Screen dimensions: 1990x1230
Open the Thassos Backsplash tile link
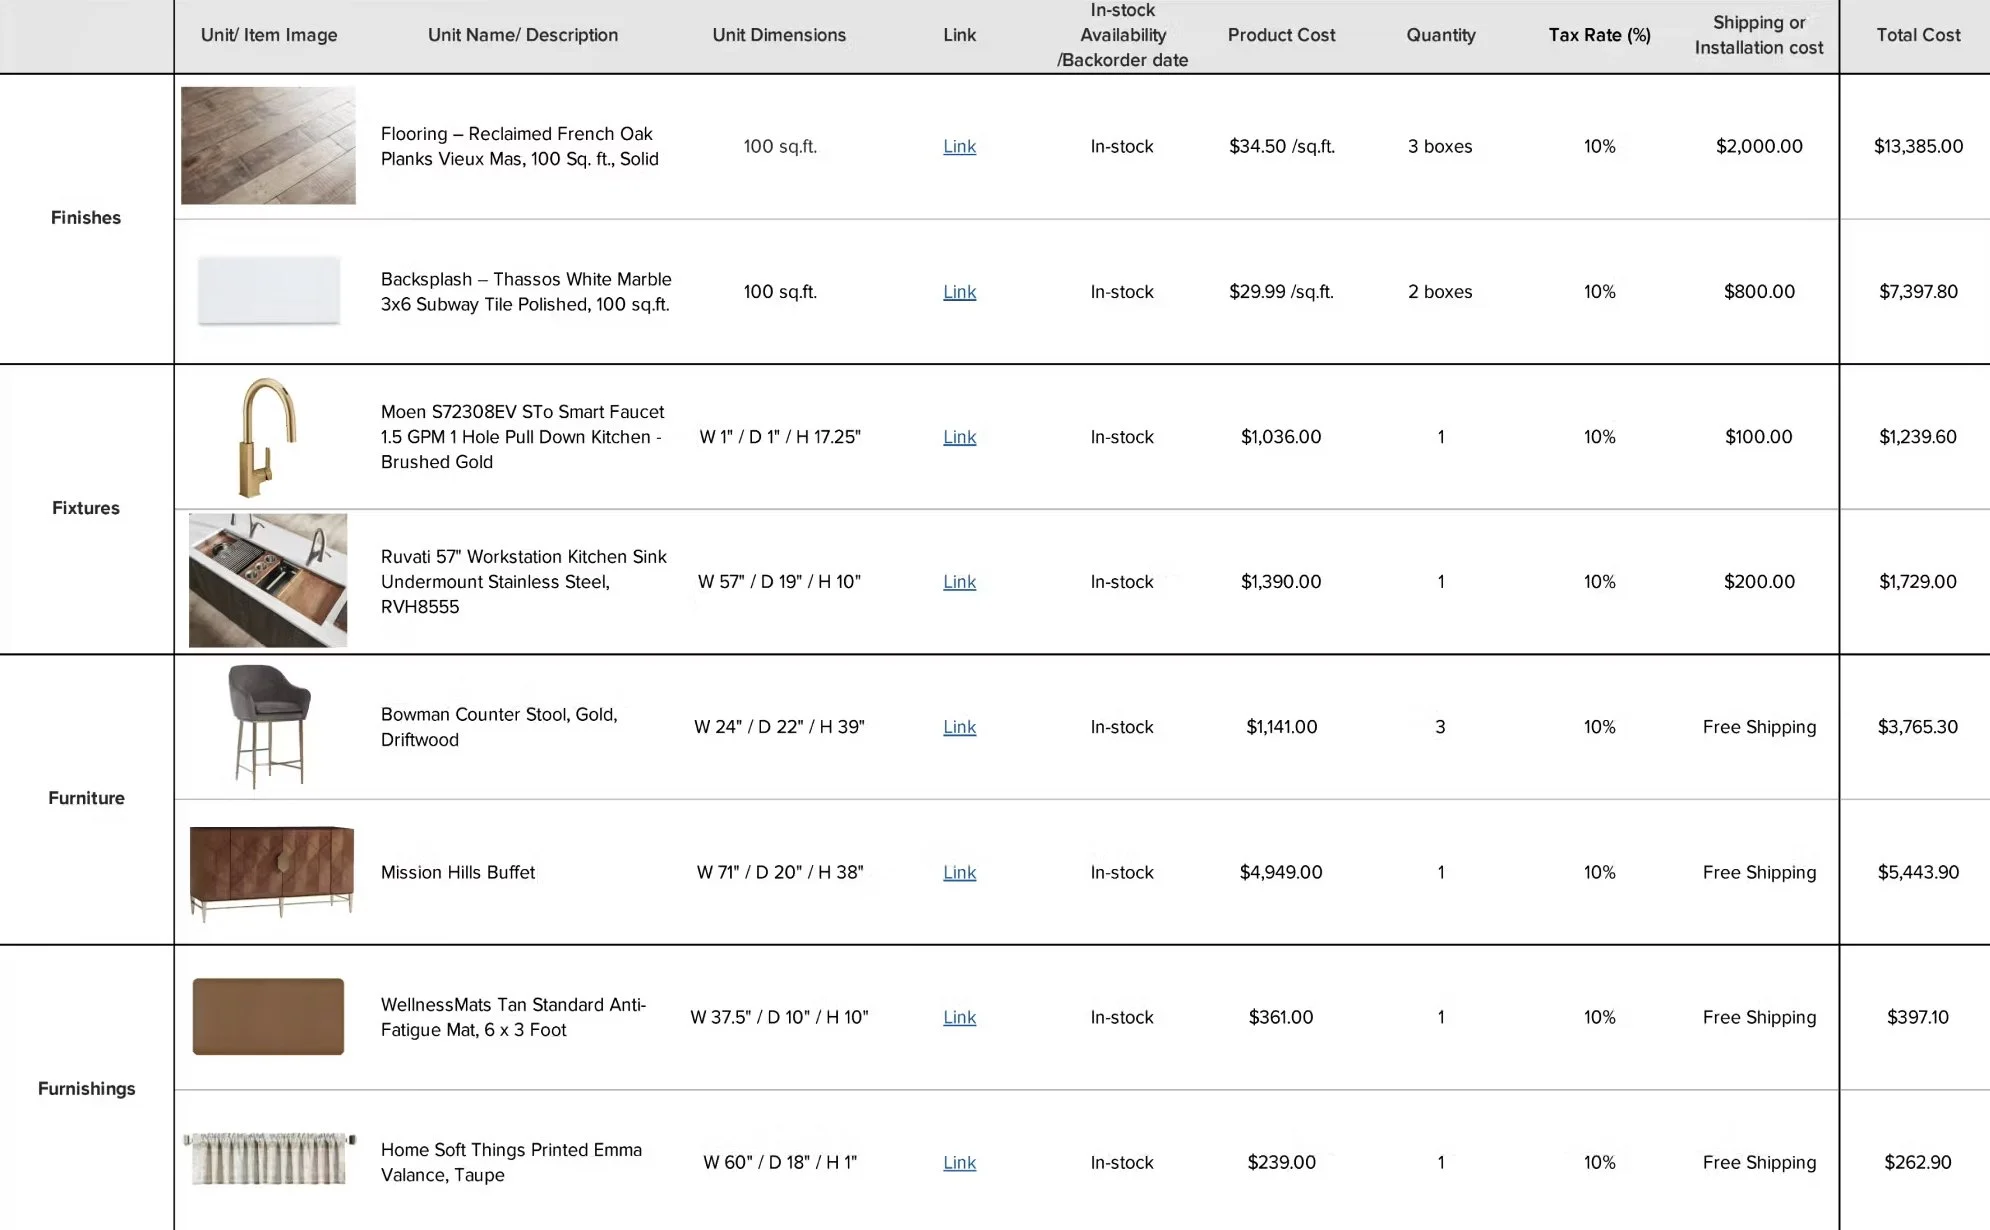tap(959, 292)
